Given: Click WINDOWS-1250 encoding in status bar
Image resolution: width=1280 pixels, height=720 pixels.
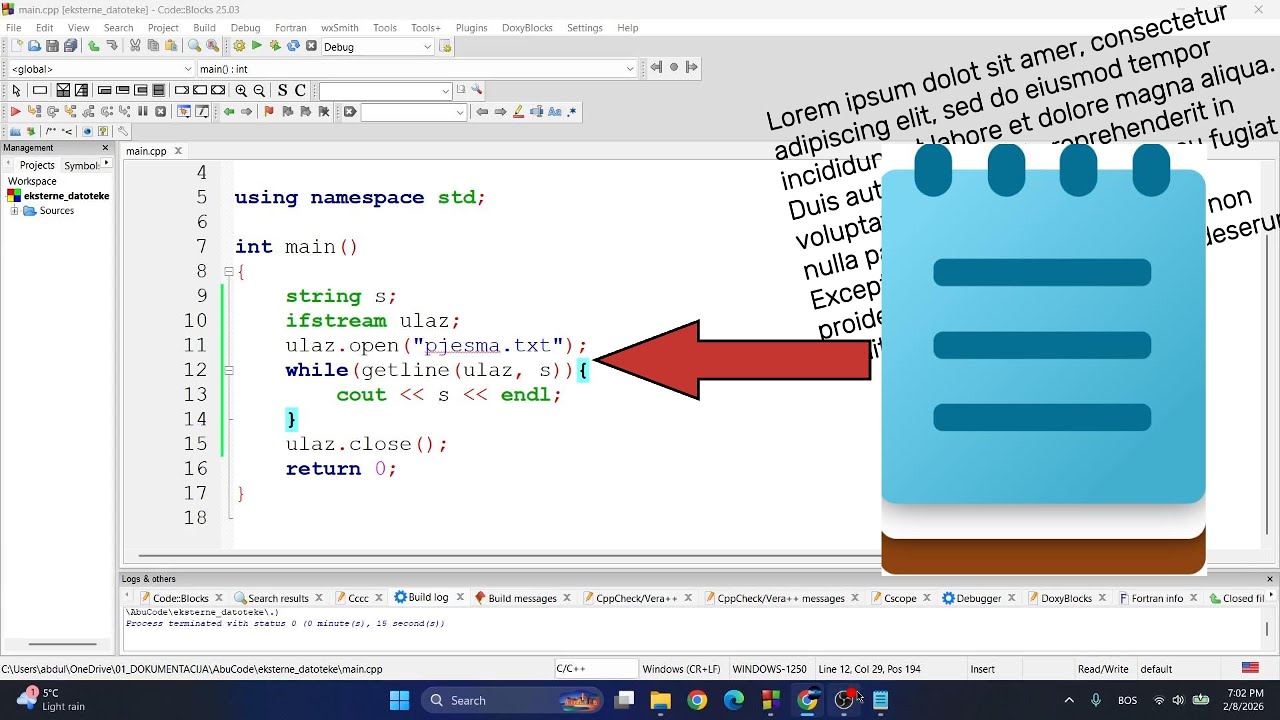Looking at the screenshot, I should (769, 669).
